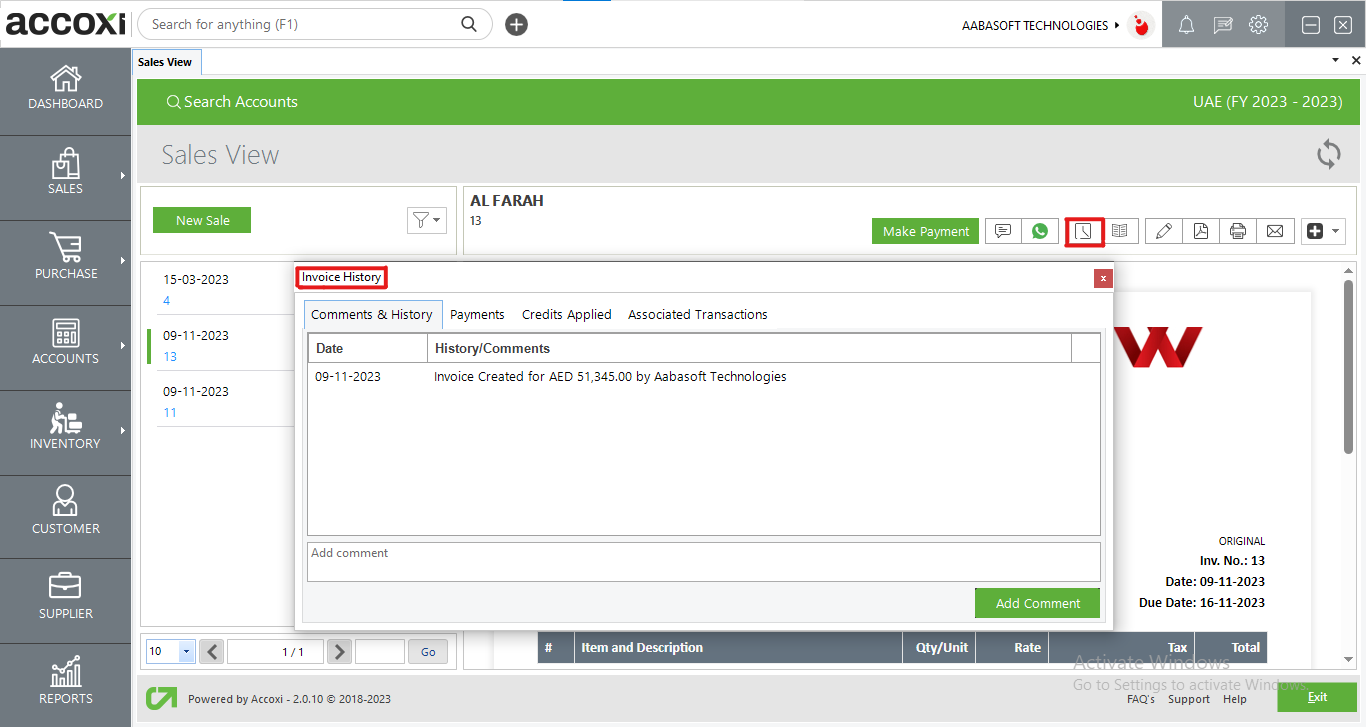Export invoice using the PDF icon

[x=1200, y=231]
